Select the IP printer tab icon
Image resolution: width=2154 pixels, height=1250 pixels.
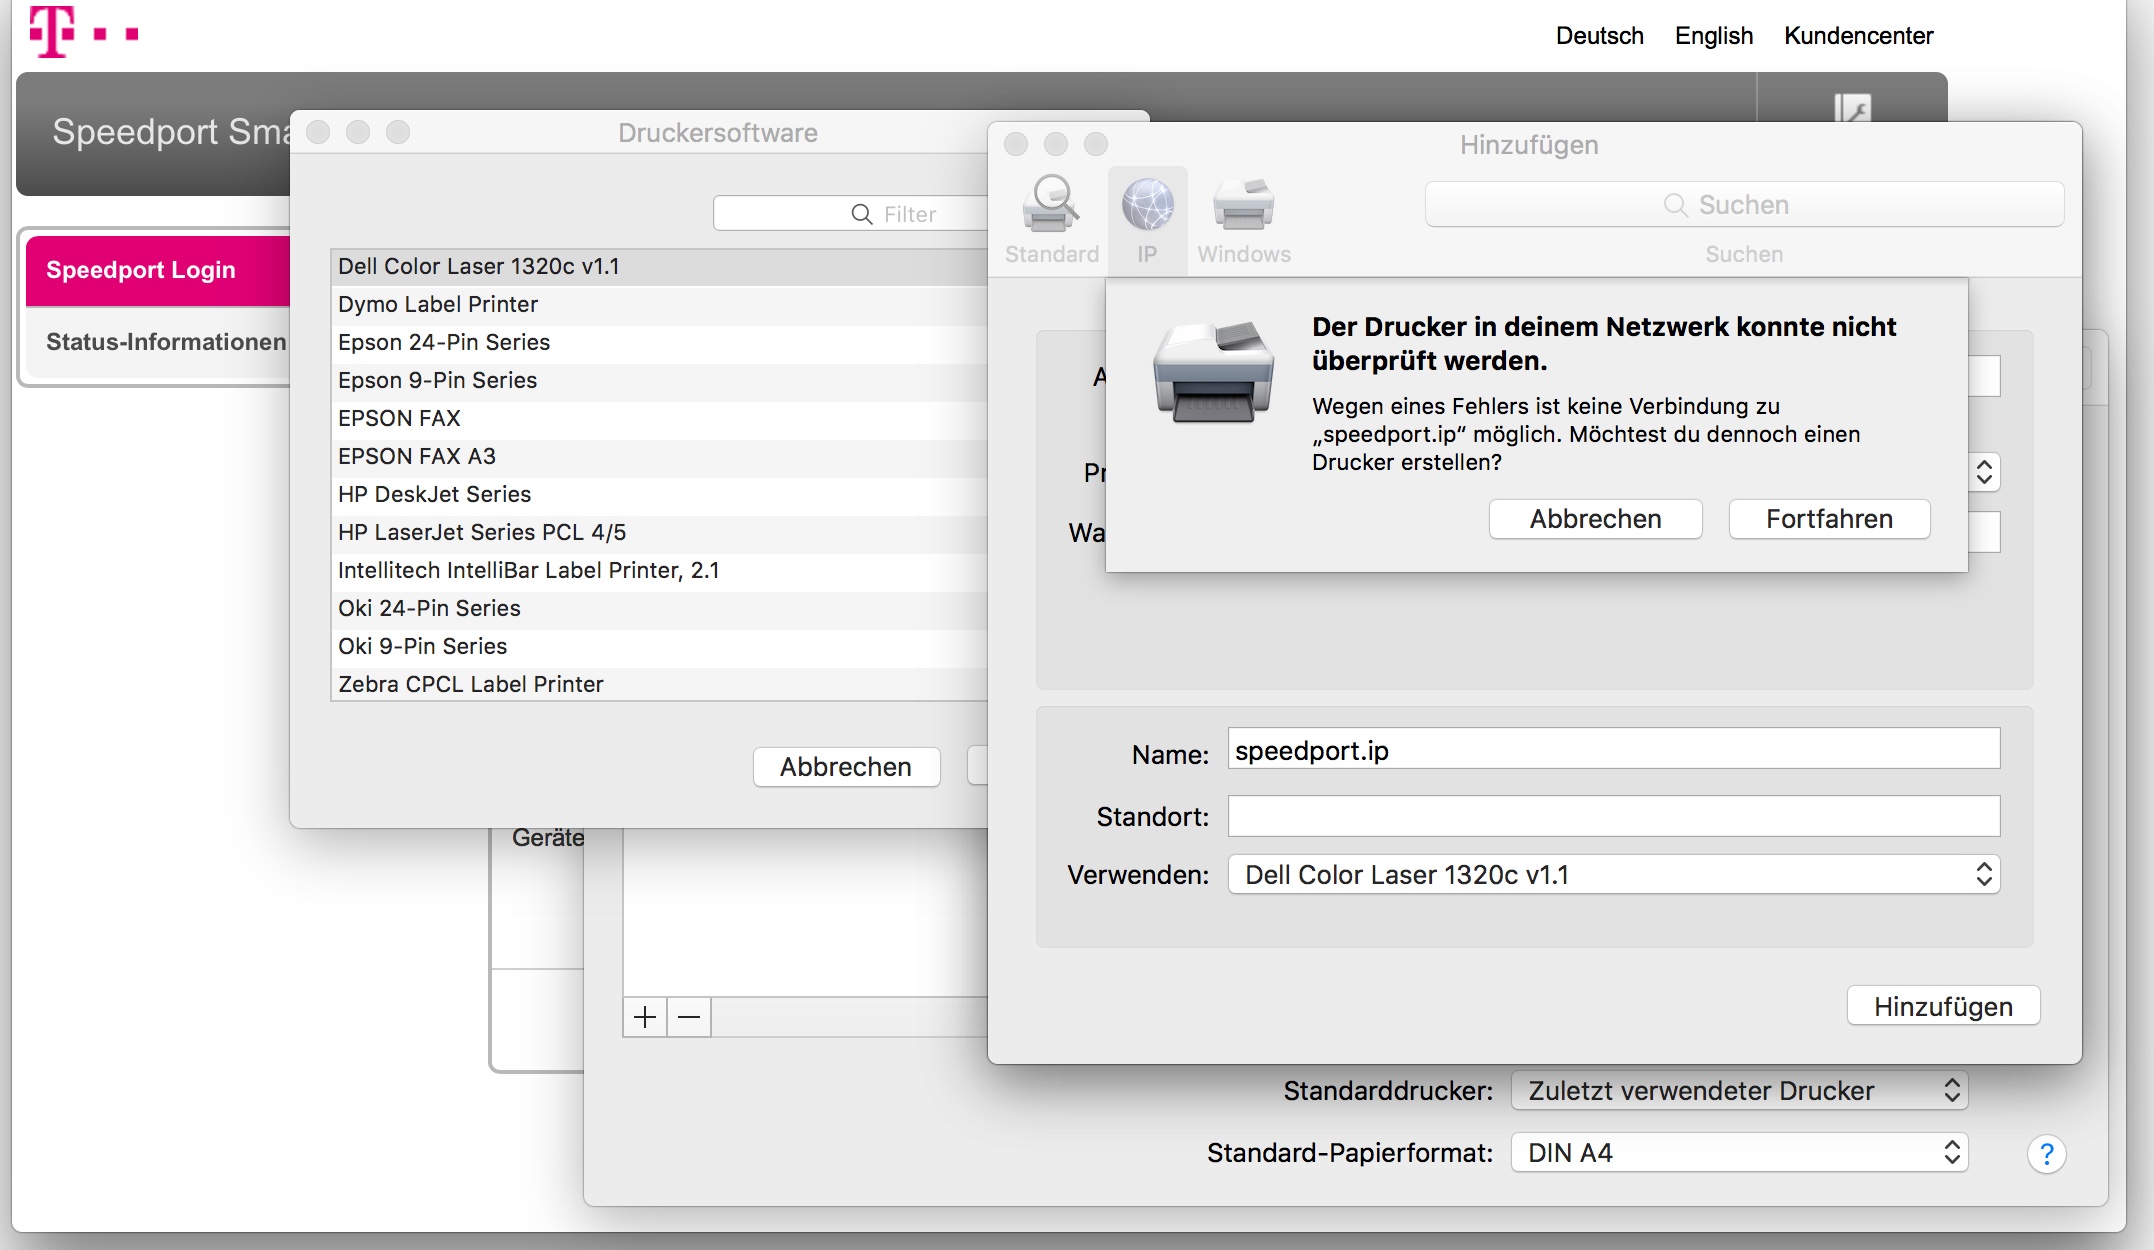pyautogui.click(x=1147, y=204)
